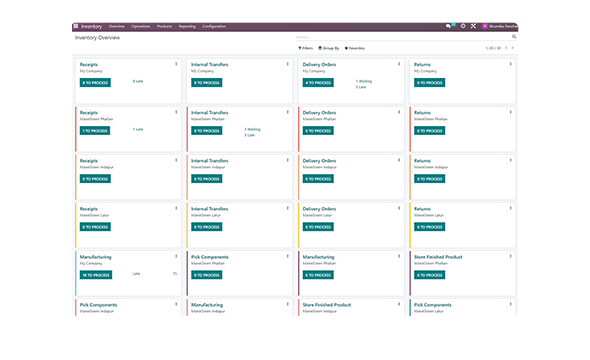
Task: Open the apps grid menu icon
Action: tap(76, 26)
